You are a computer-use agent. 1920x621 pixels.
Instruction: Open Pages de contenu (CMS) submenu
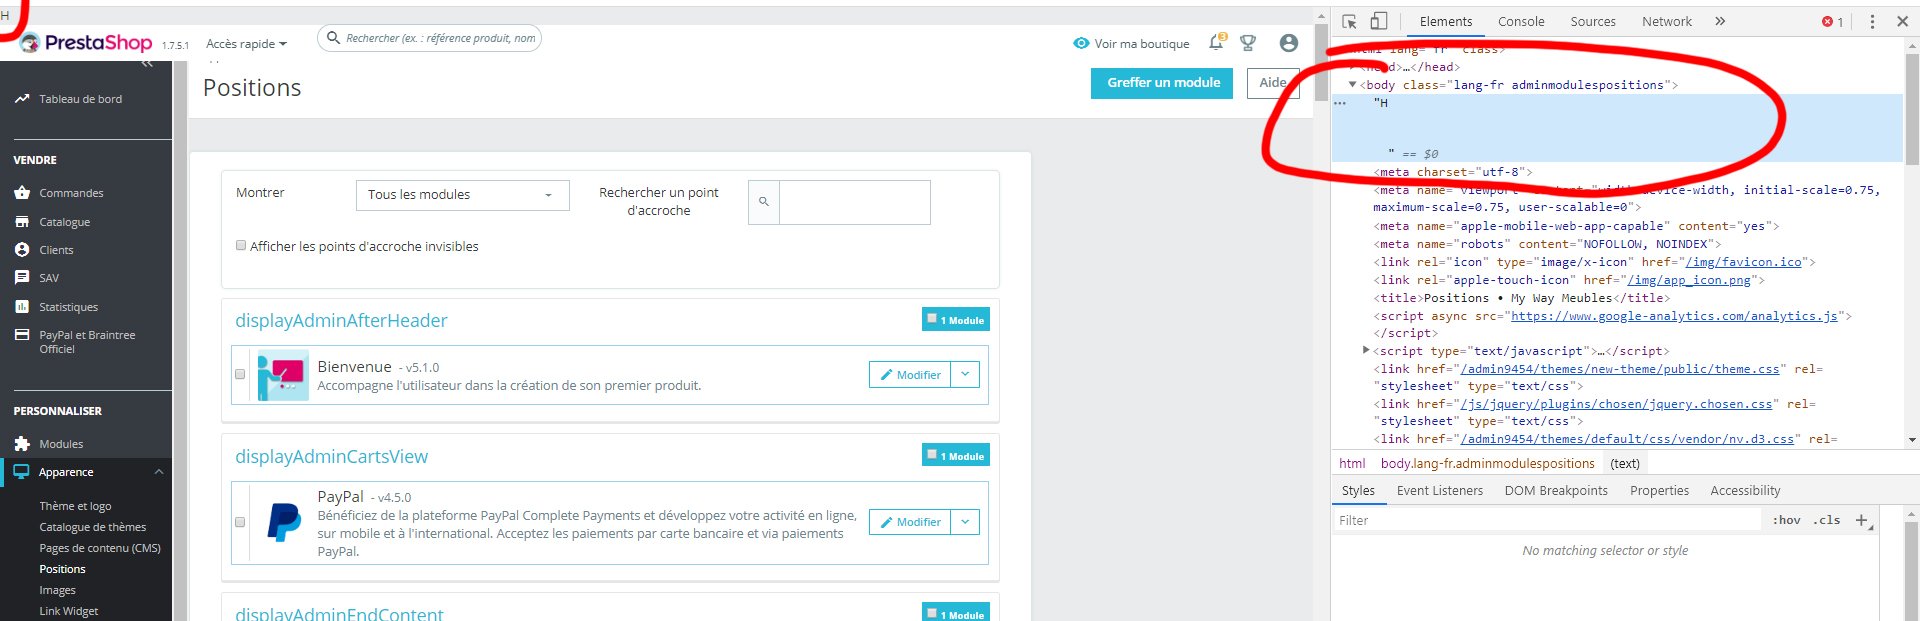[x=100, y=548]
